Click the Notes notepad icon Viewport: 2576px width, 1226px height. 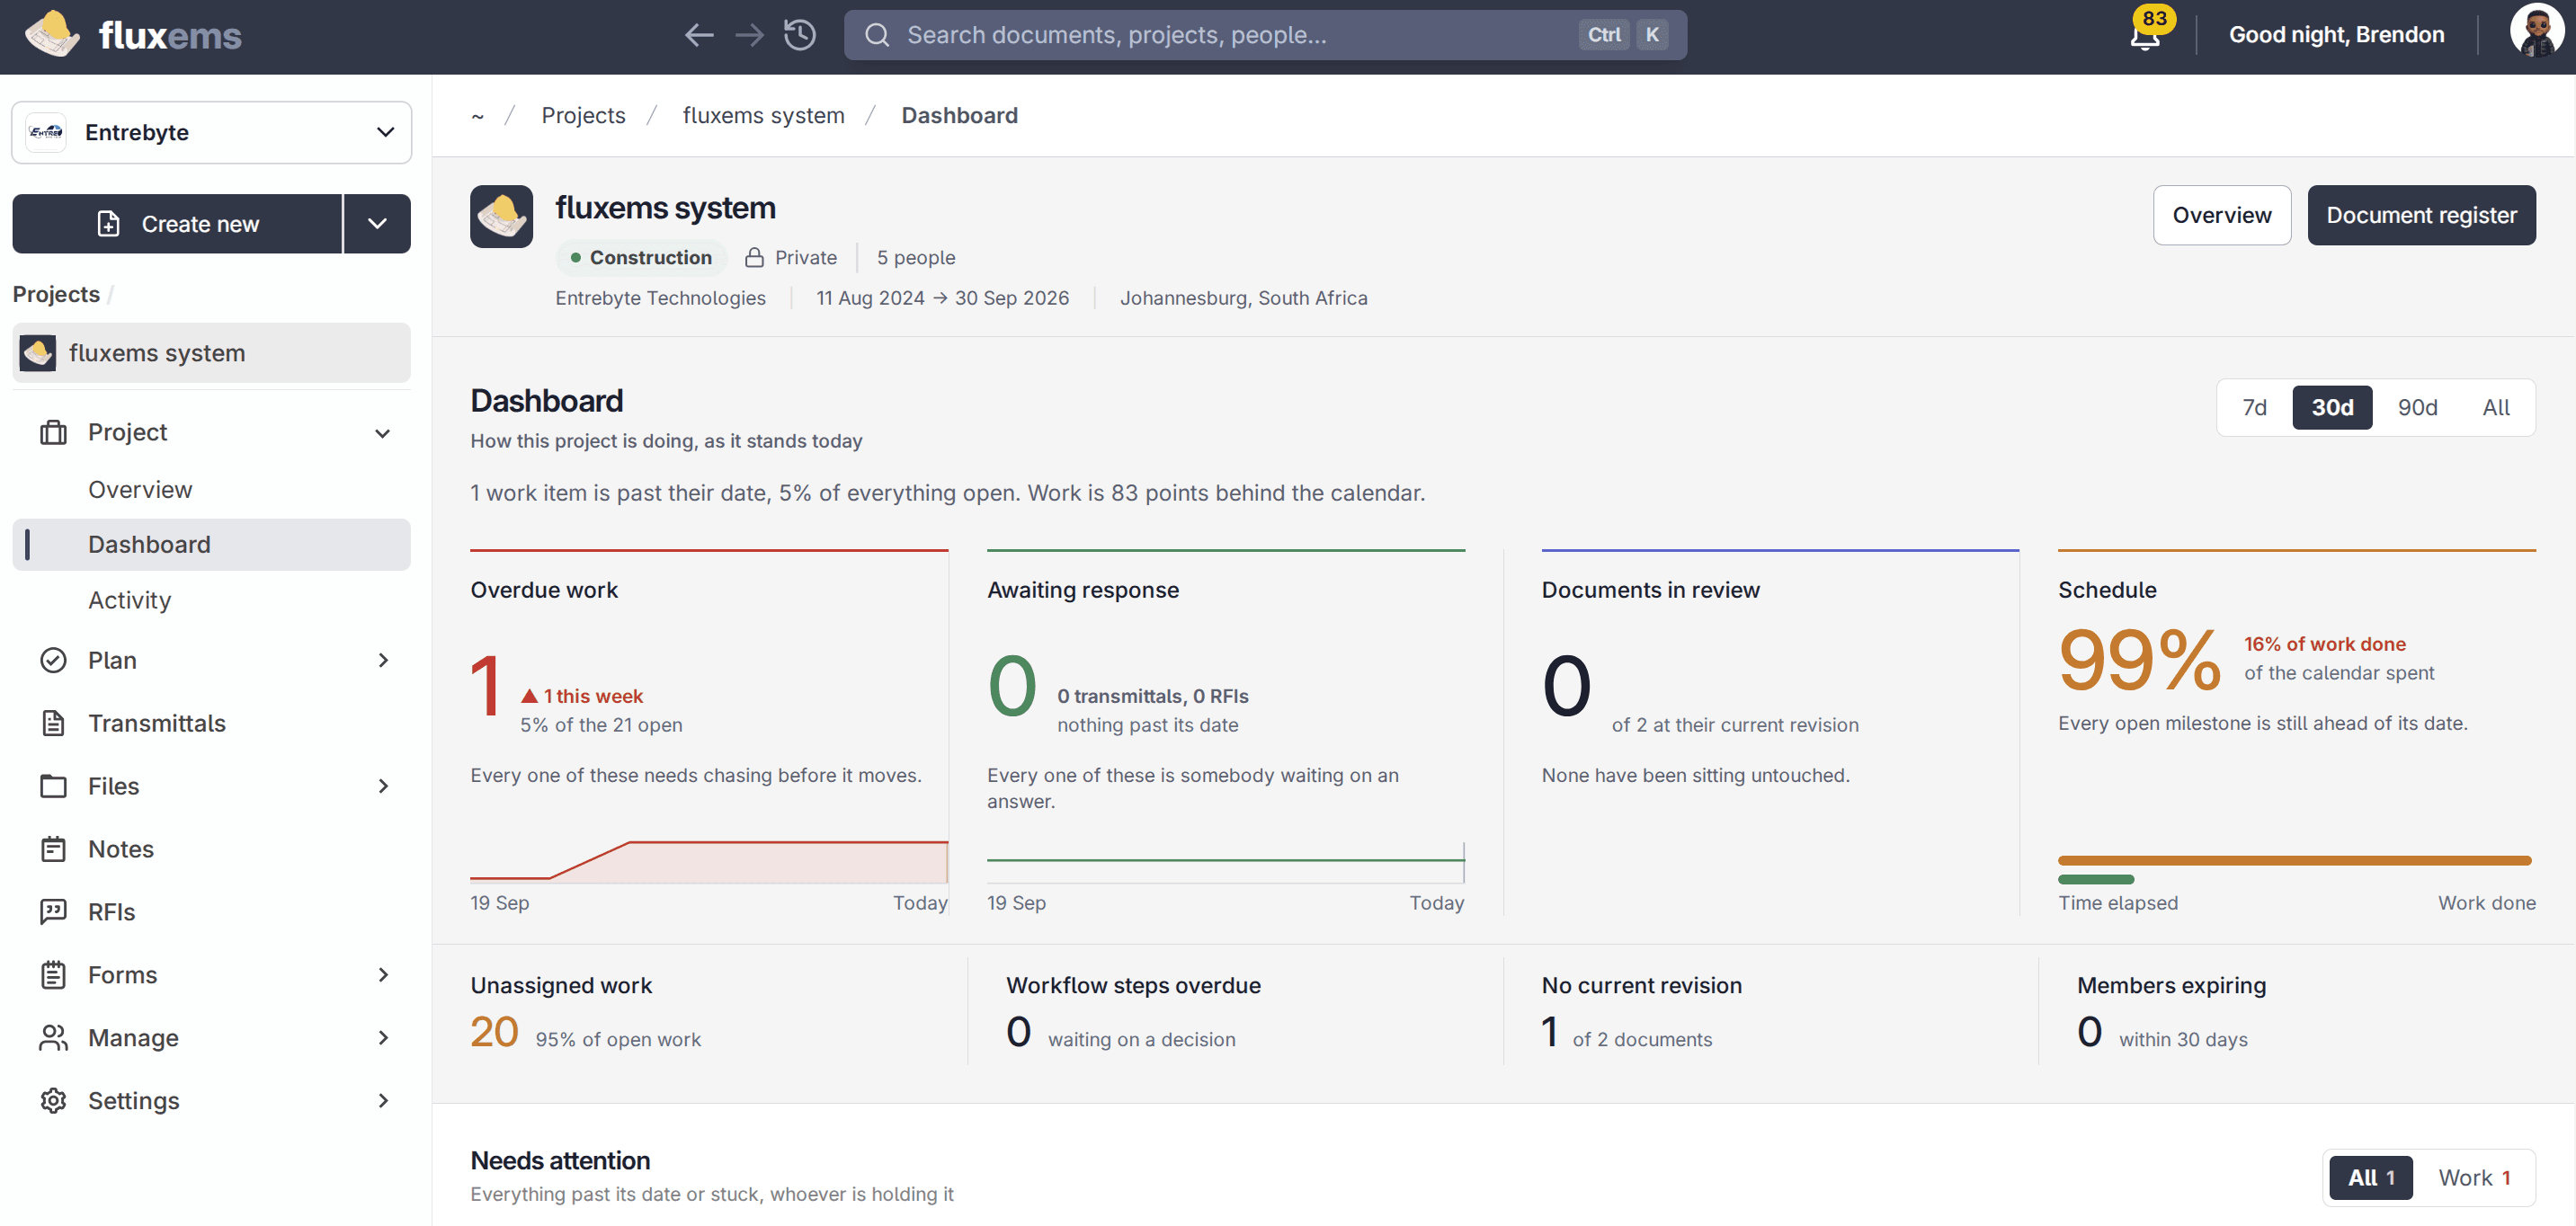click(x=53, y=849)
